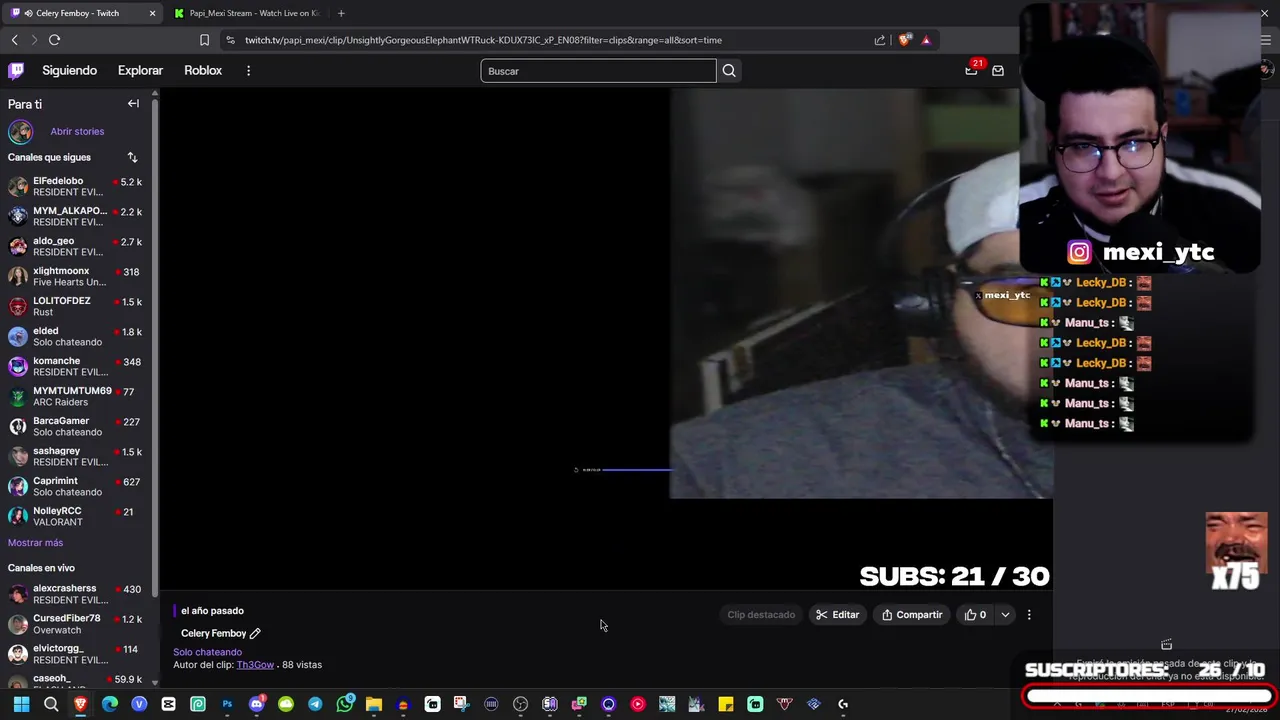Open Windows taskbar search
The height and width of the screenshot is (720, 1280).
point(51,704)
